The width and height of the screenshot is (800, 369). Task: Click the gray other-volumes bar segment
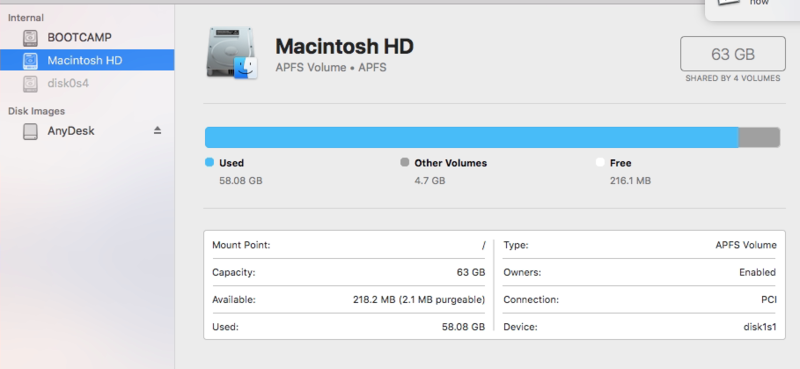(759, 137)
